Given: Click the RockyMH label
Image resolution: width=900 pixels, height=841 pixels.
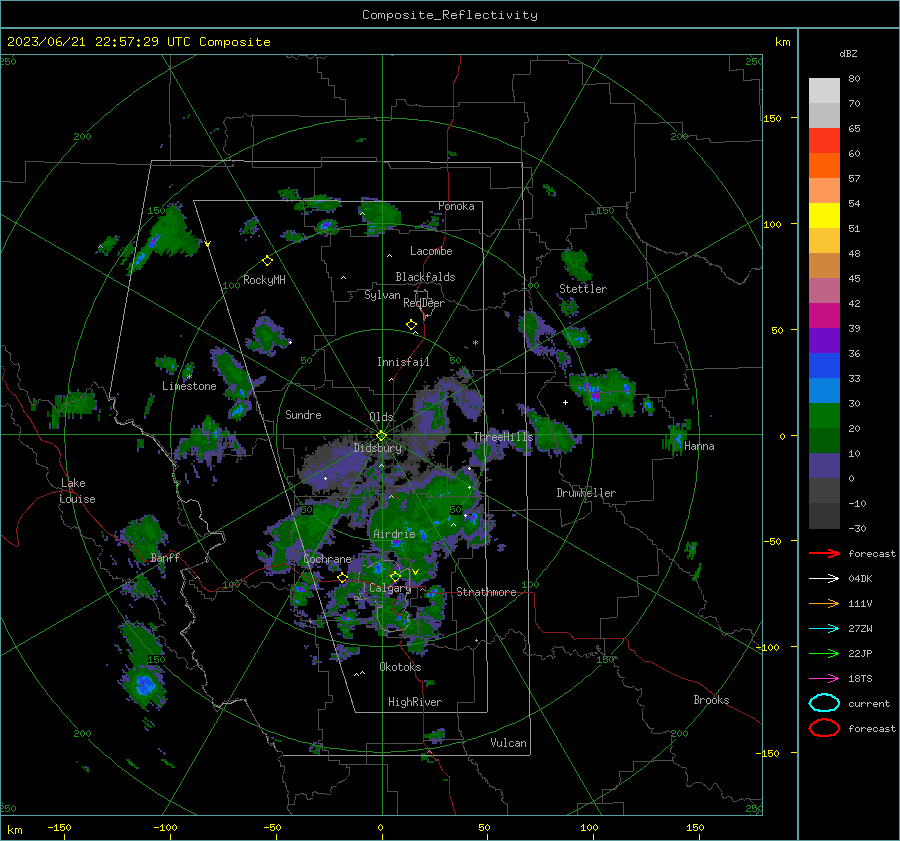Looking at the screenshot, I should [264, 280].
